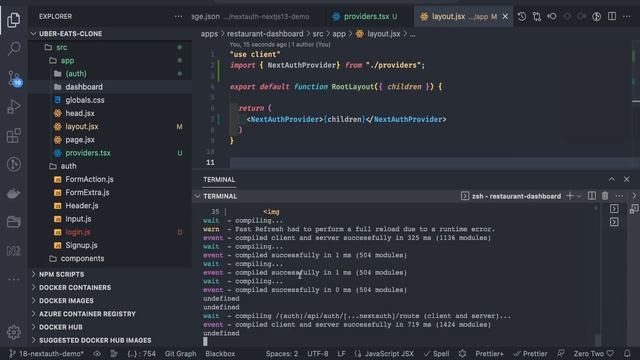Open the Manage settings gear
Screen dimensions: 640x360
[x=13, y=332]
